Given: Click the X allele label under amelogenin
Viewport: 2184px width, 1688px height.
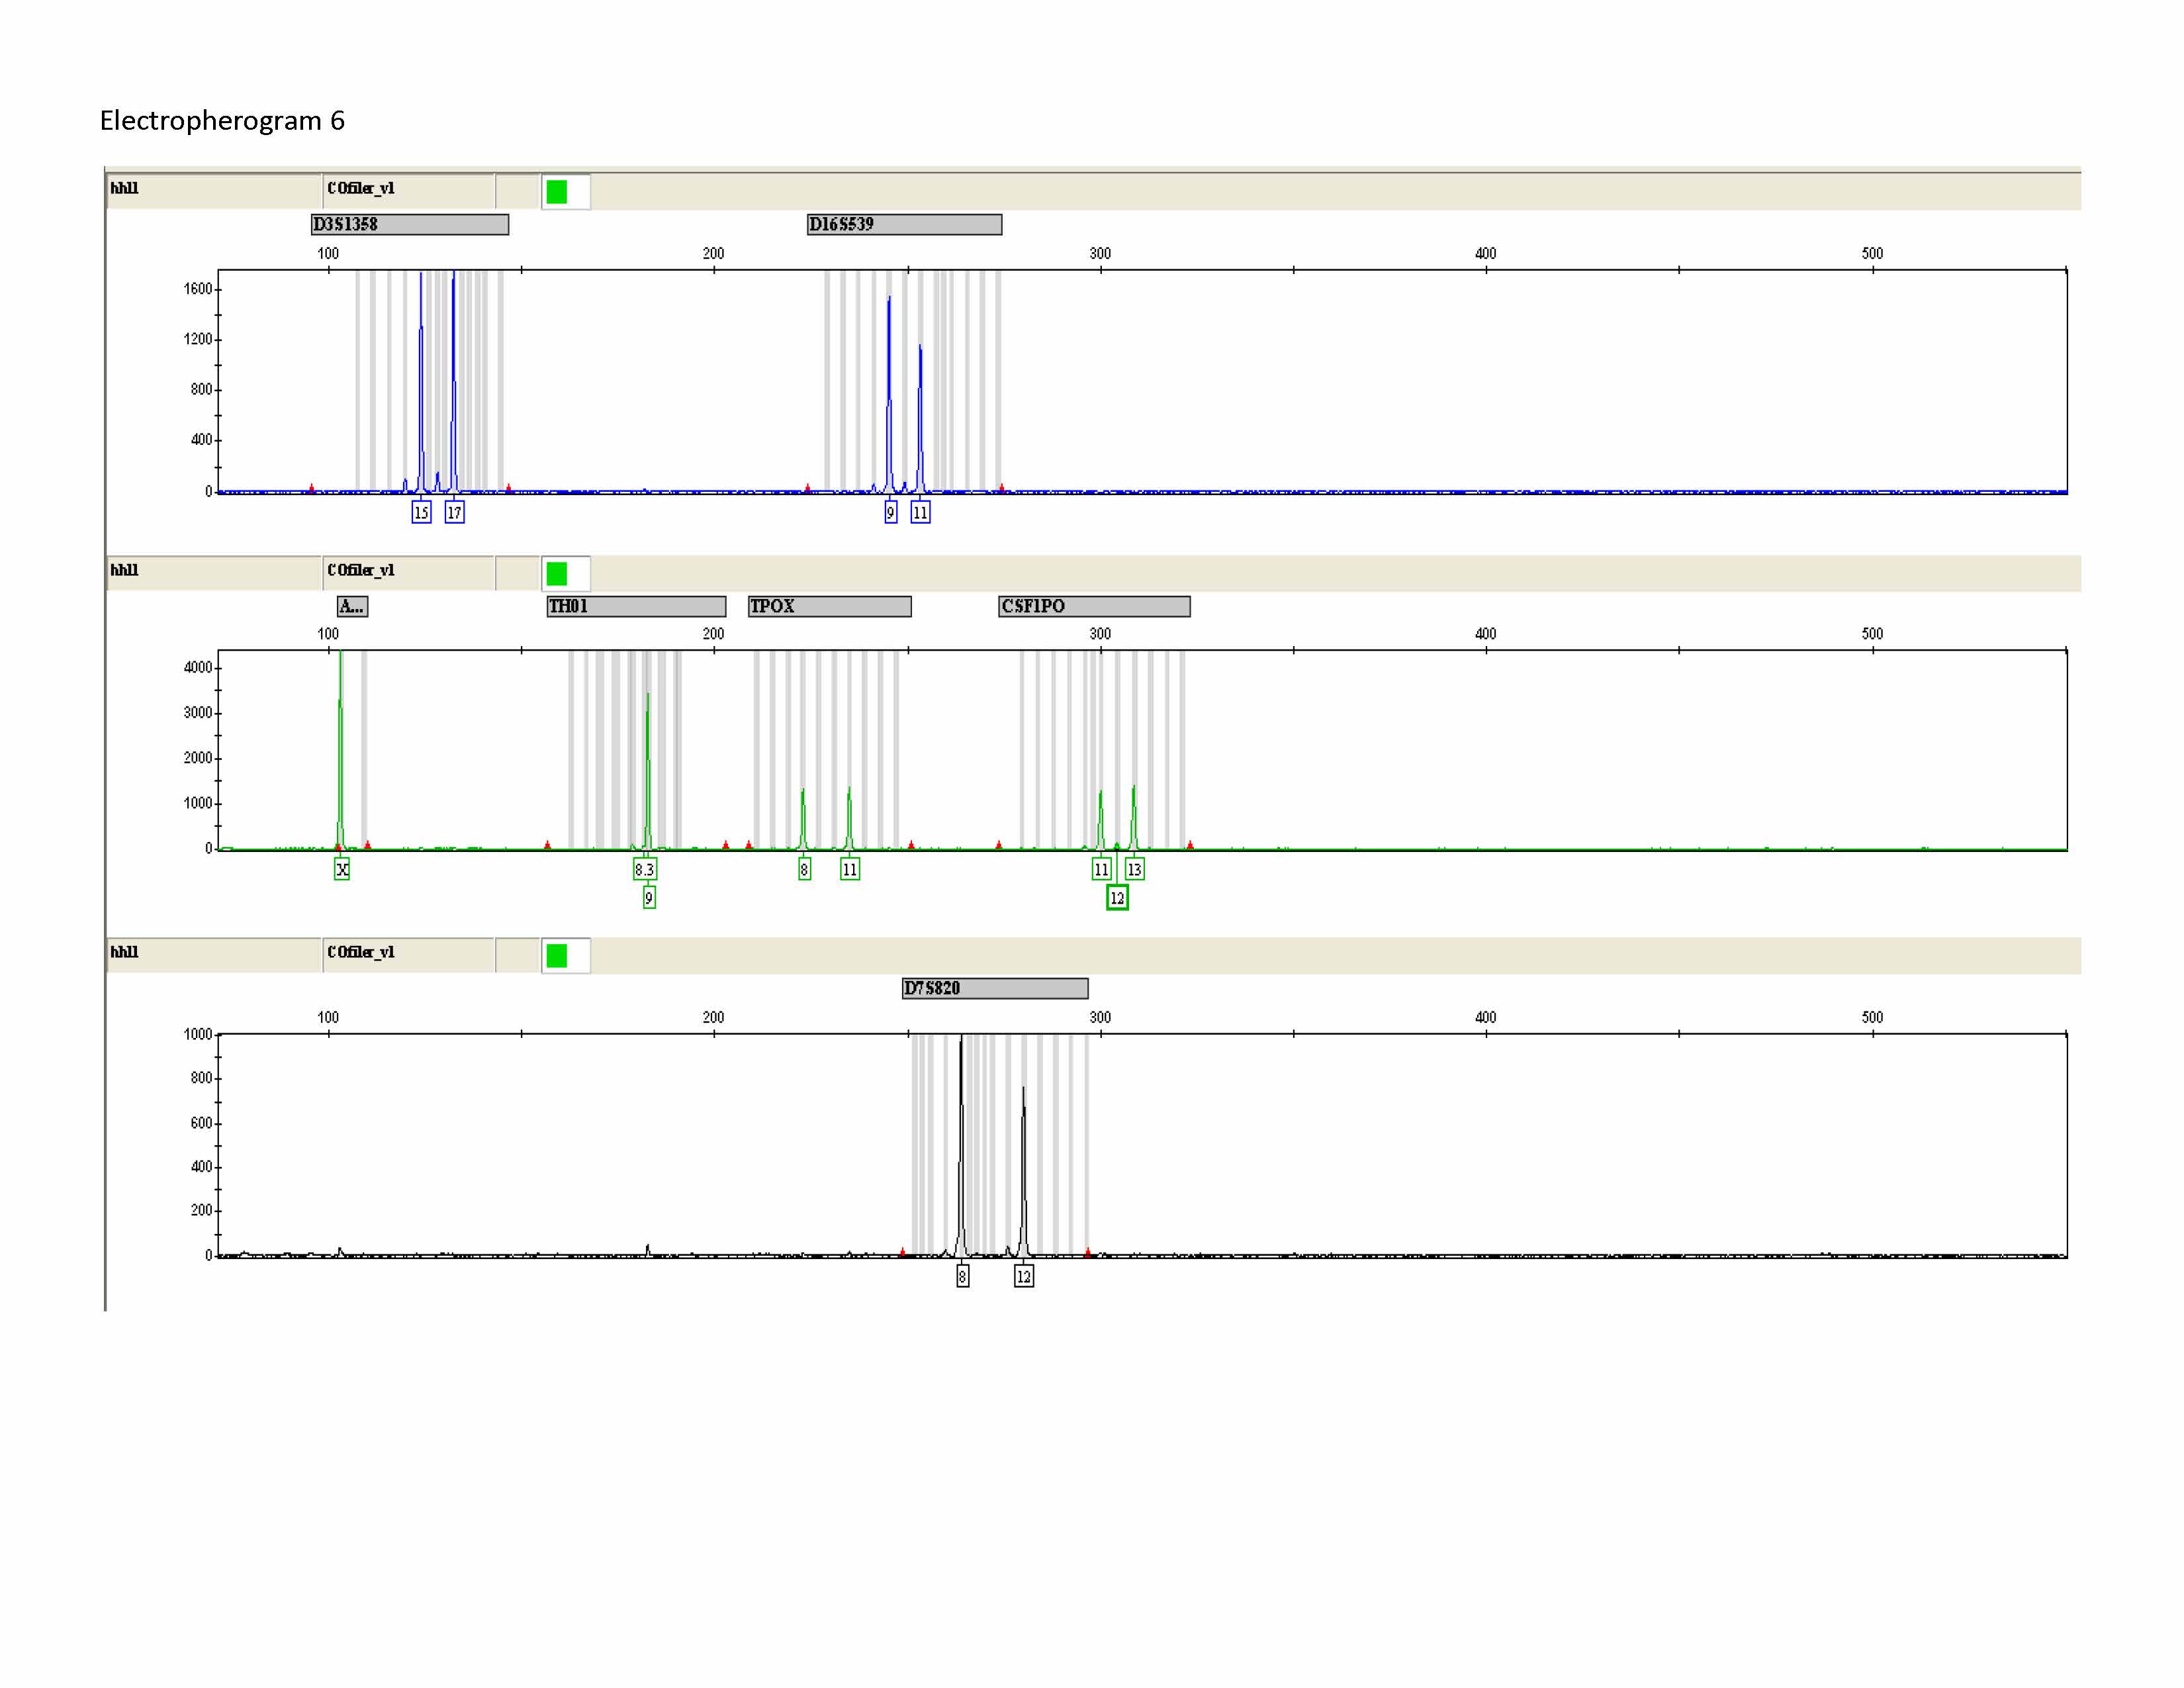Looking at the screenshot, I should 342,870.
